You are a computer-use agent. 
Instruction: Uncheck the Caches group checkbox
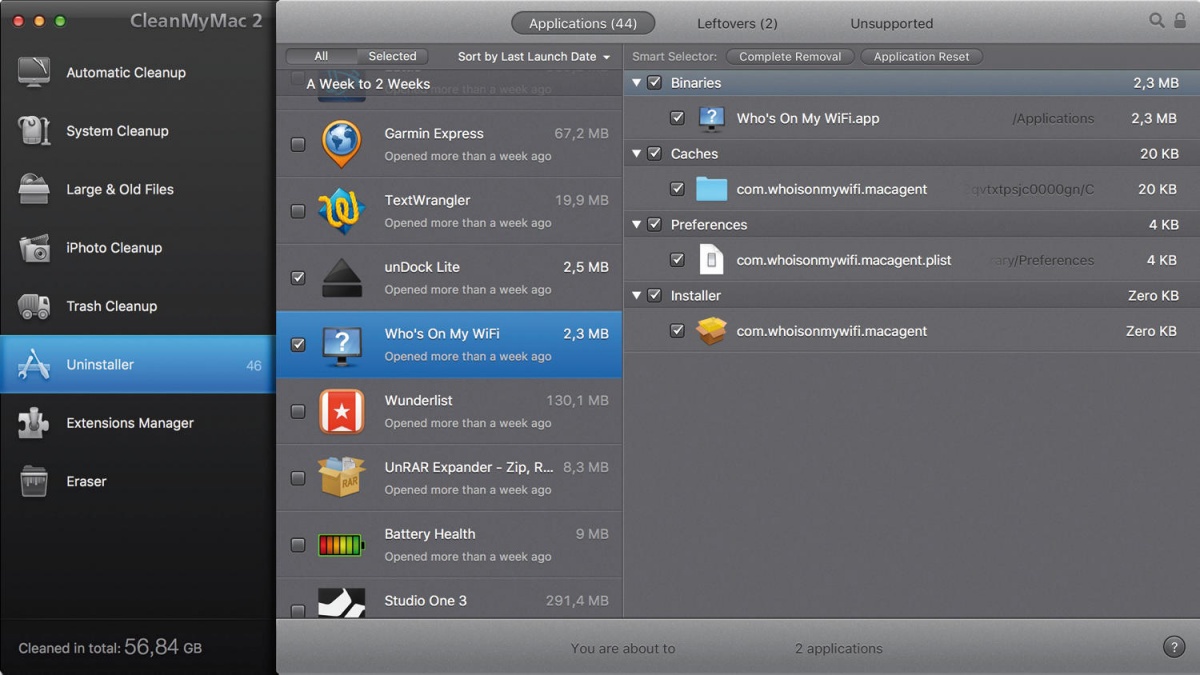point(655,154)
